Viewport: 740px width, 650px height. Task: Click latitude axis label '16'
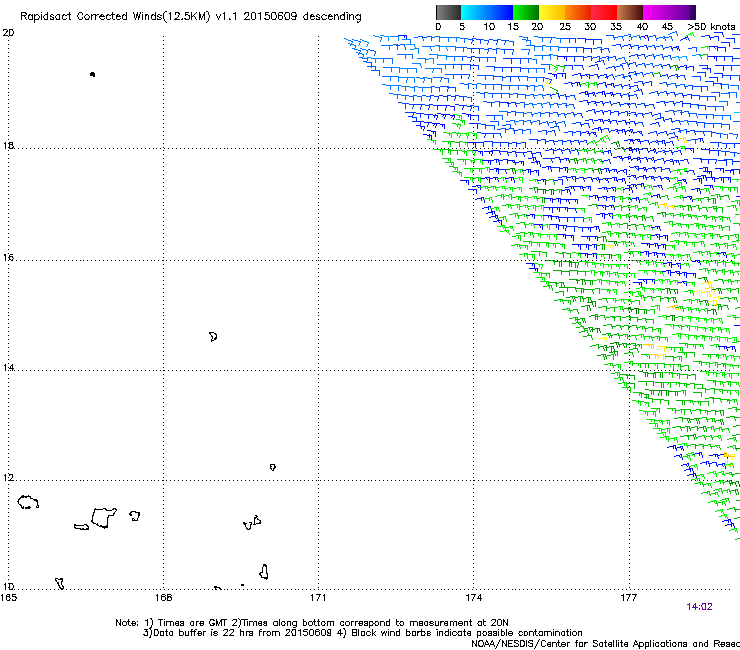coord(8,257)
